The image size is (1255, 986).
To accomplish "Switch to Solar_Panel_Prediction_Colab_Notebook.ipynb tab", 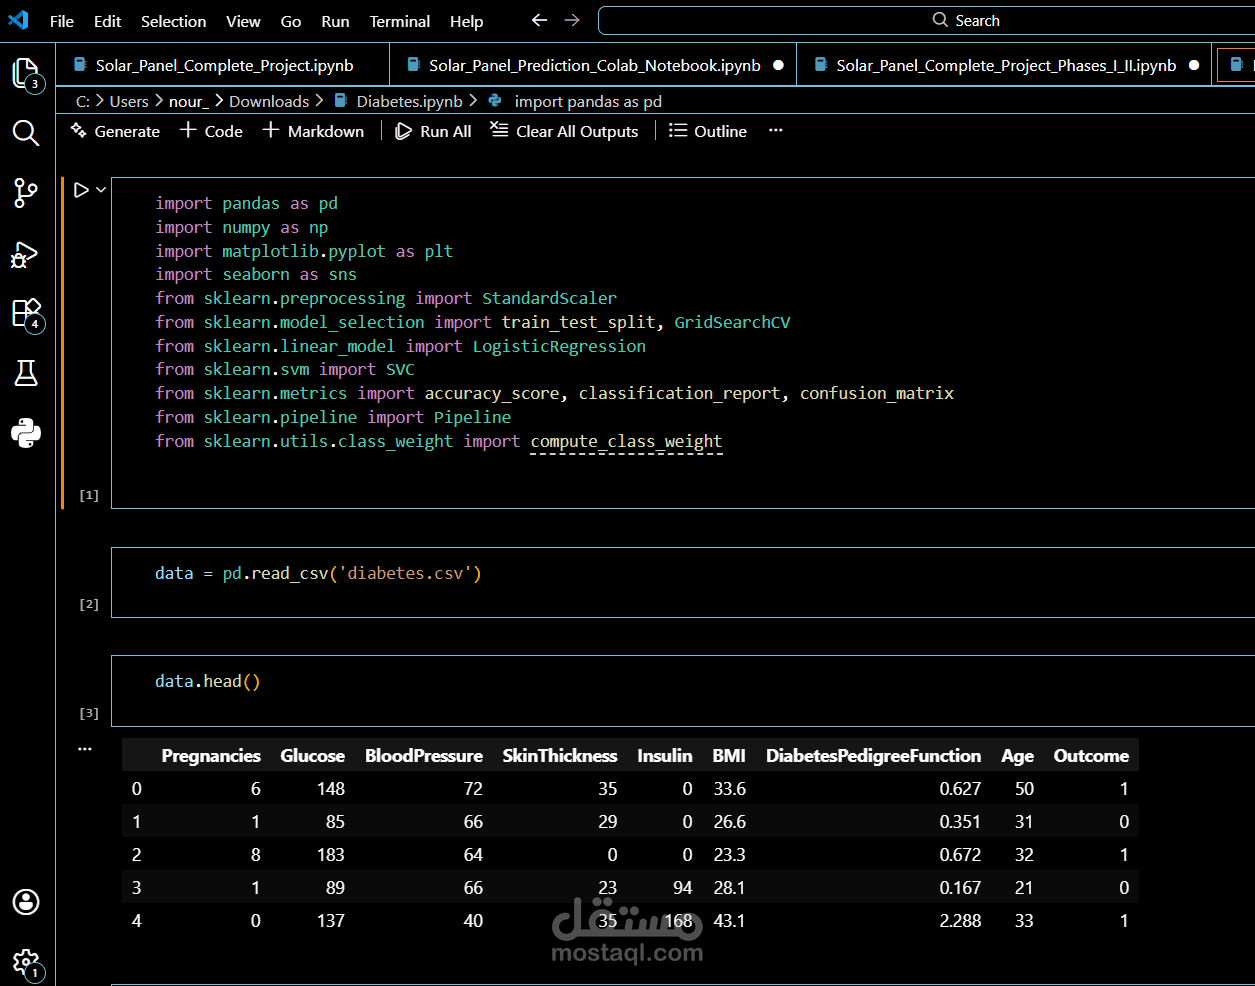I will point(594,65).
